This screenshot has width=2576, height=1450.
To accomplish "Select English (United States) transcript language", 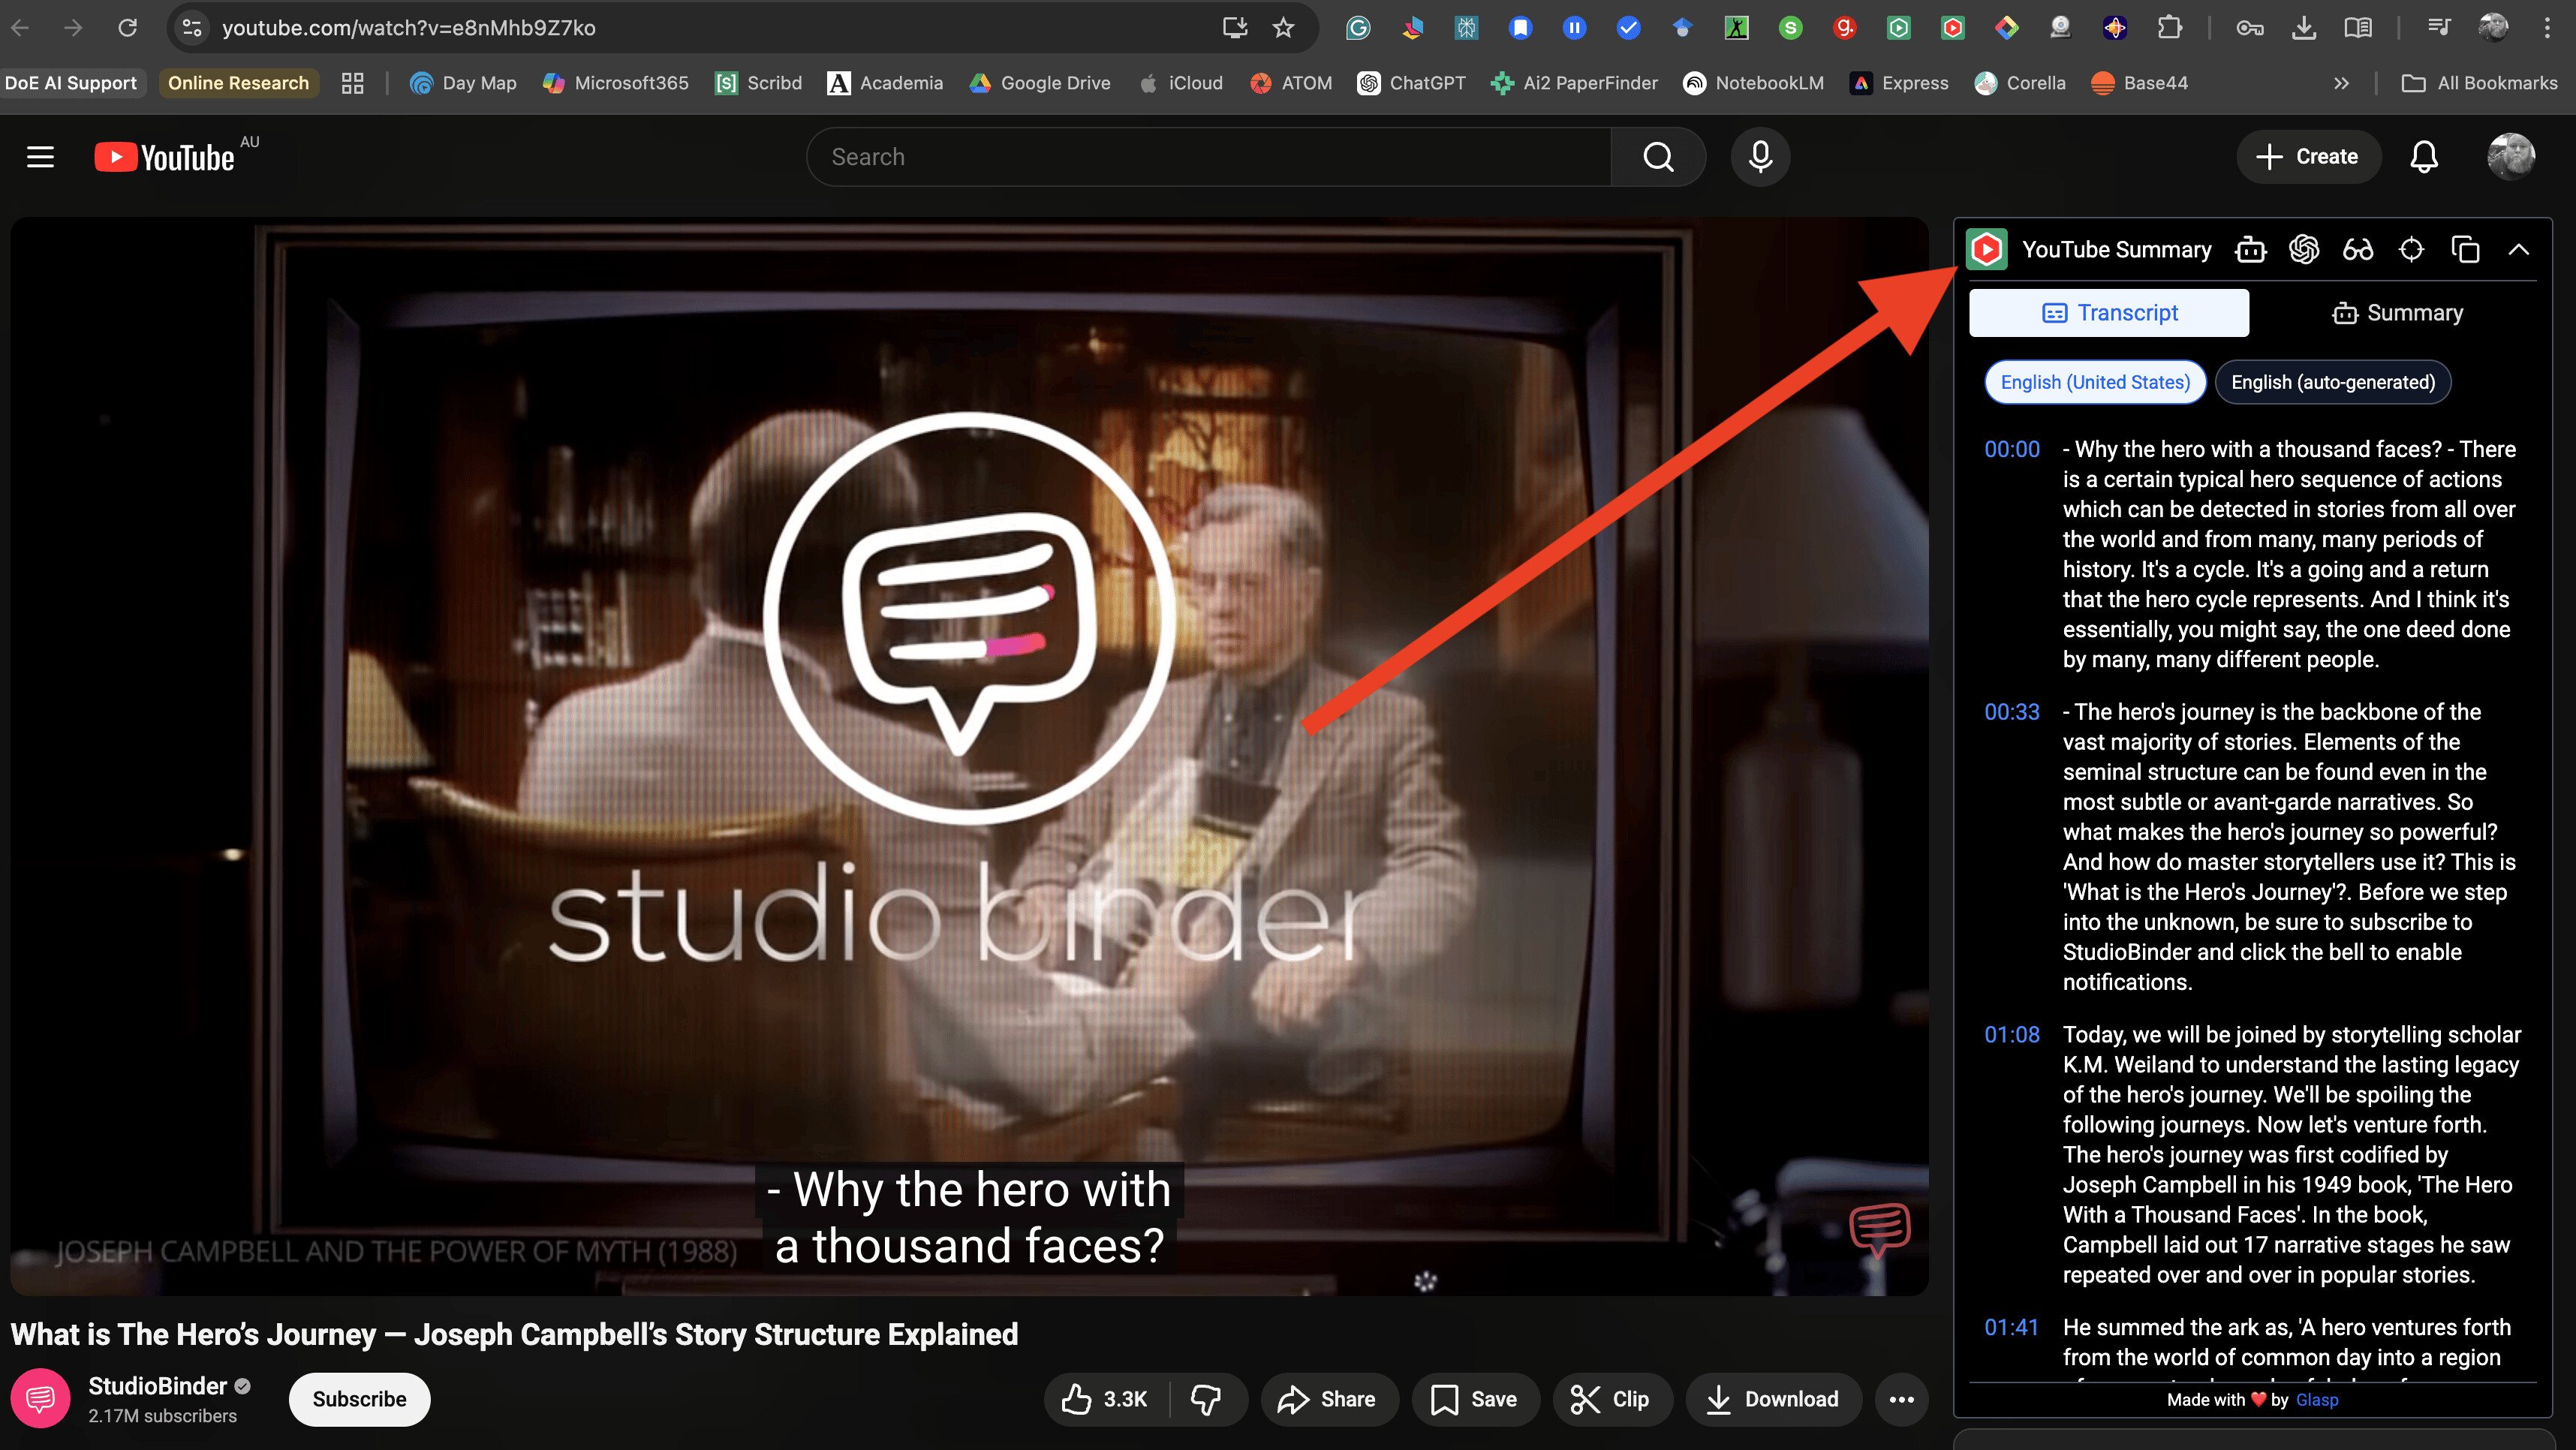I will point(2094,382).
